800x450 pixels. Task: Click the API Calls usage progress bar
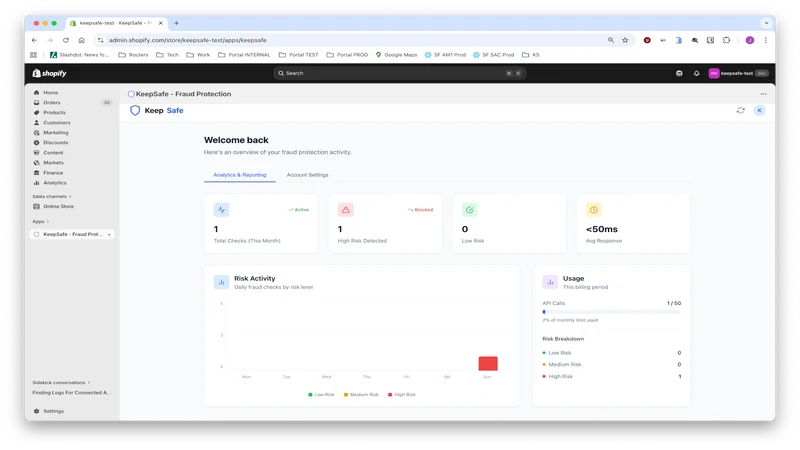[x=611, y=312]
